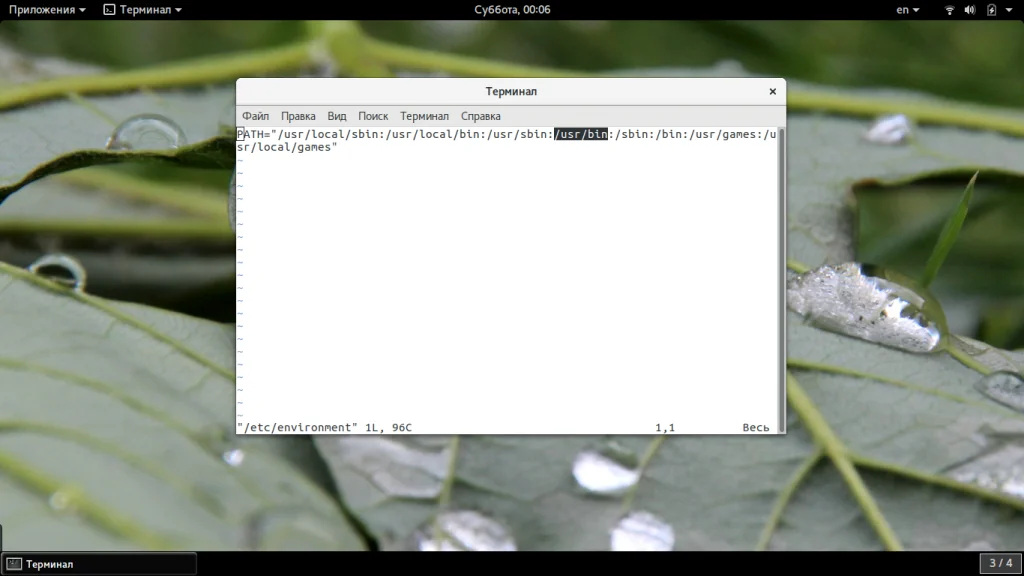This screenshot has height=576, width=1024.
Task: Click the Суббота clock in top bar
Action: tap(512, 10)
